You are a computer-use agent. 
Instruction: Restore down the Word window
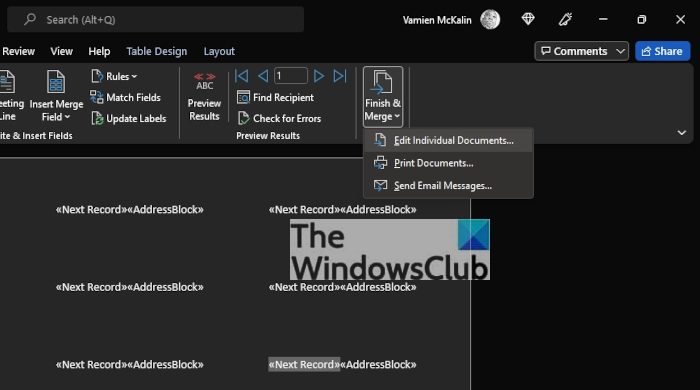click(x=642, y=20)
